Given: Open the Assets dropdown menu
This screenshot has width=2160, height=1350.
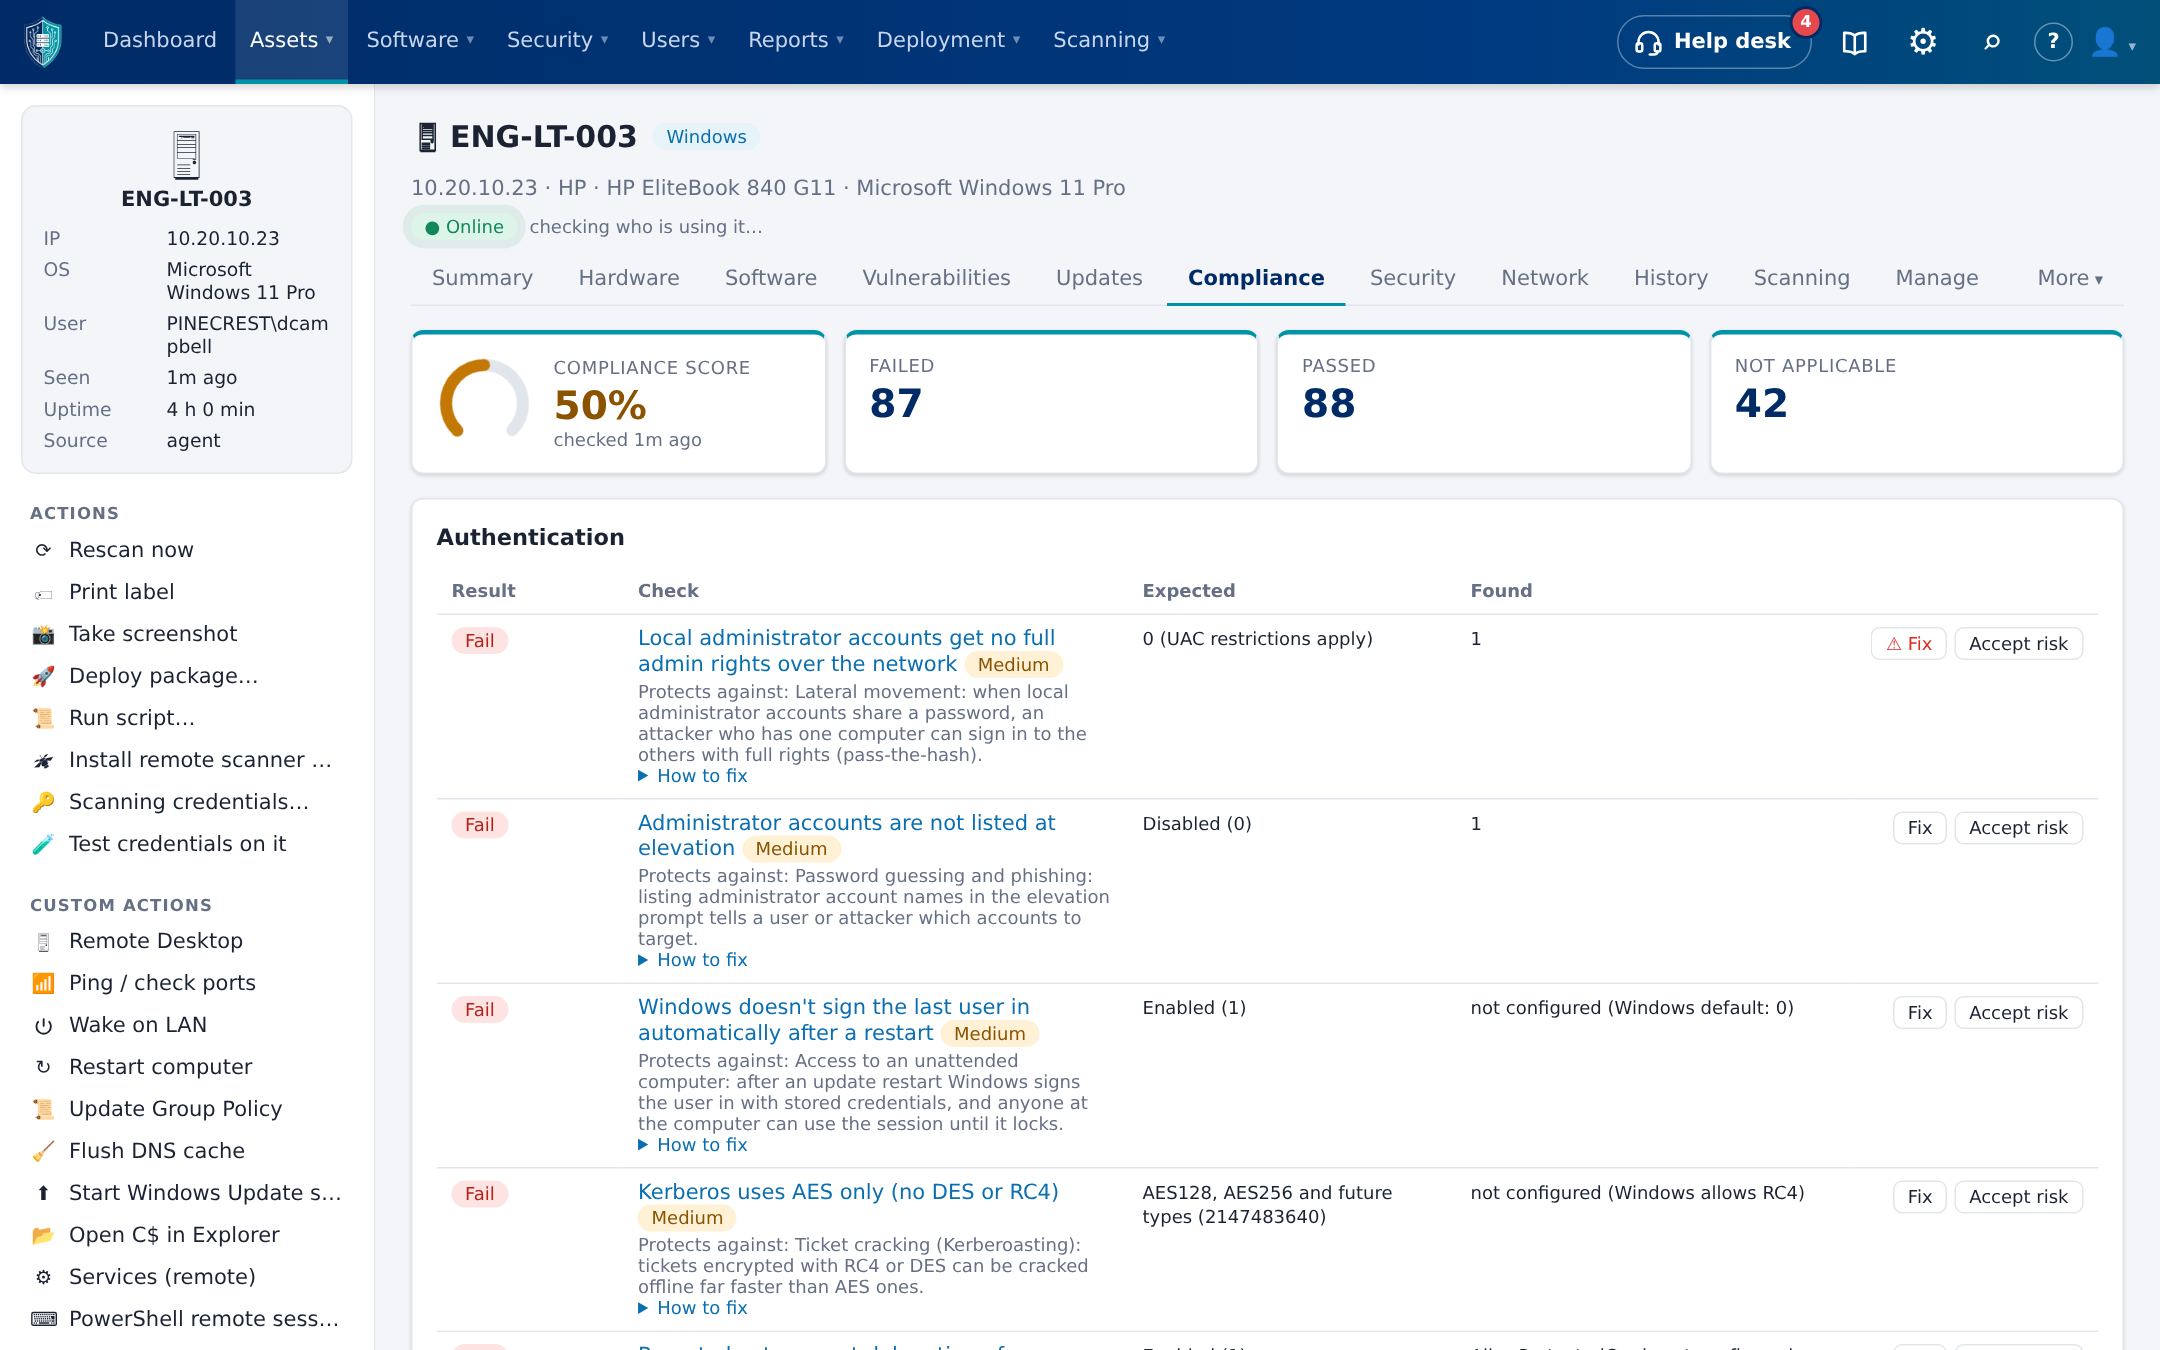Looking at the screenshot, I should coord(291,40).
